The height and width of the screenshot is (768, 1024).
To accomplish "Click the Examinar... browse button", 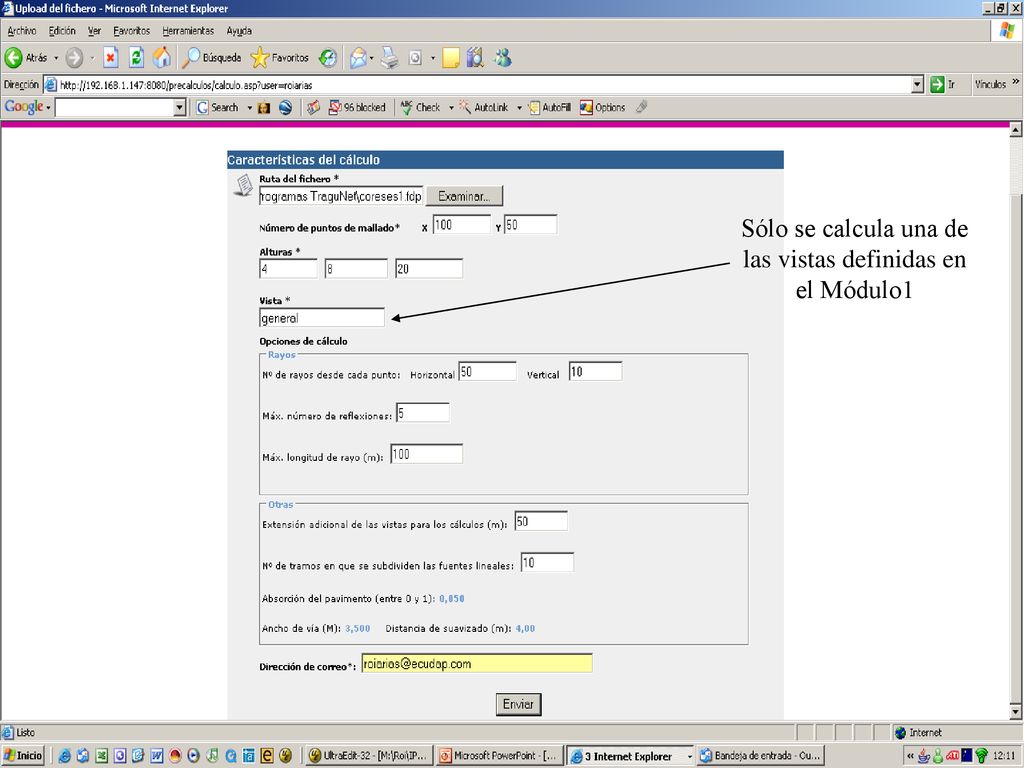I will pos(464,196).
